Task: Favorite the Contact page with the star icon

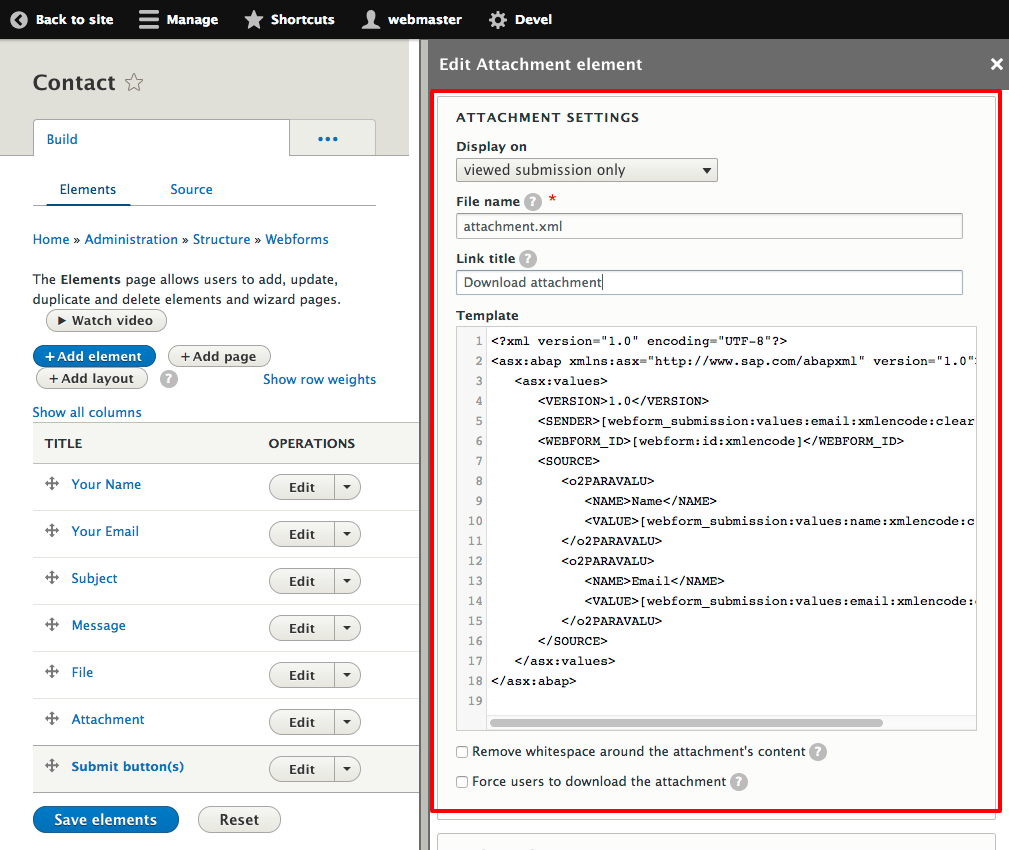Action: (x=133, y=83)
